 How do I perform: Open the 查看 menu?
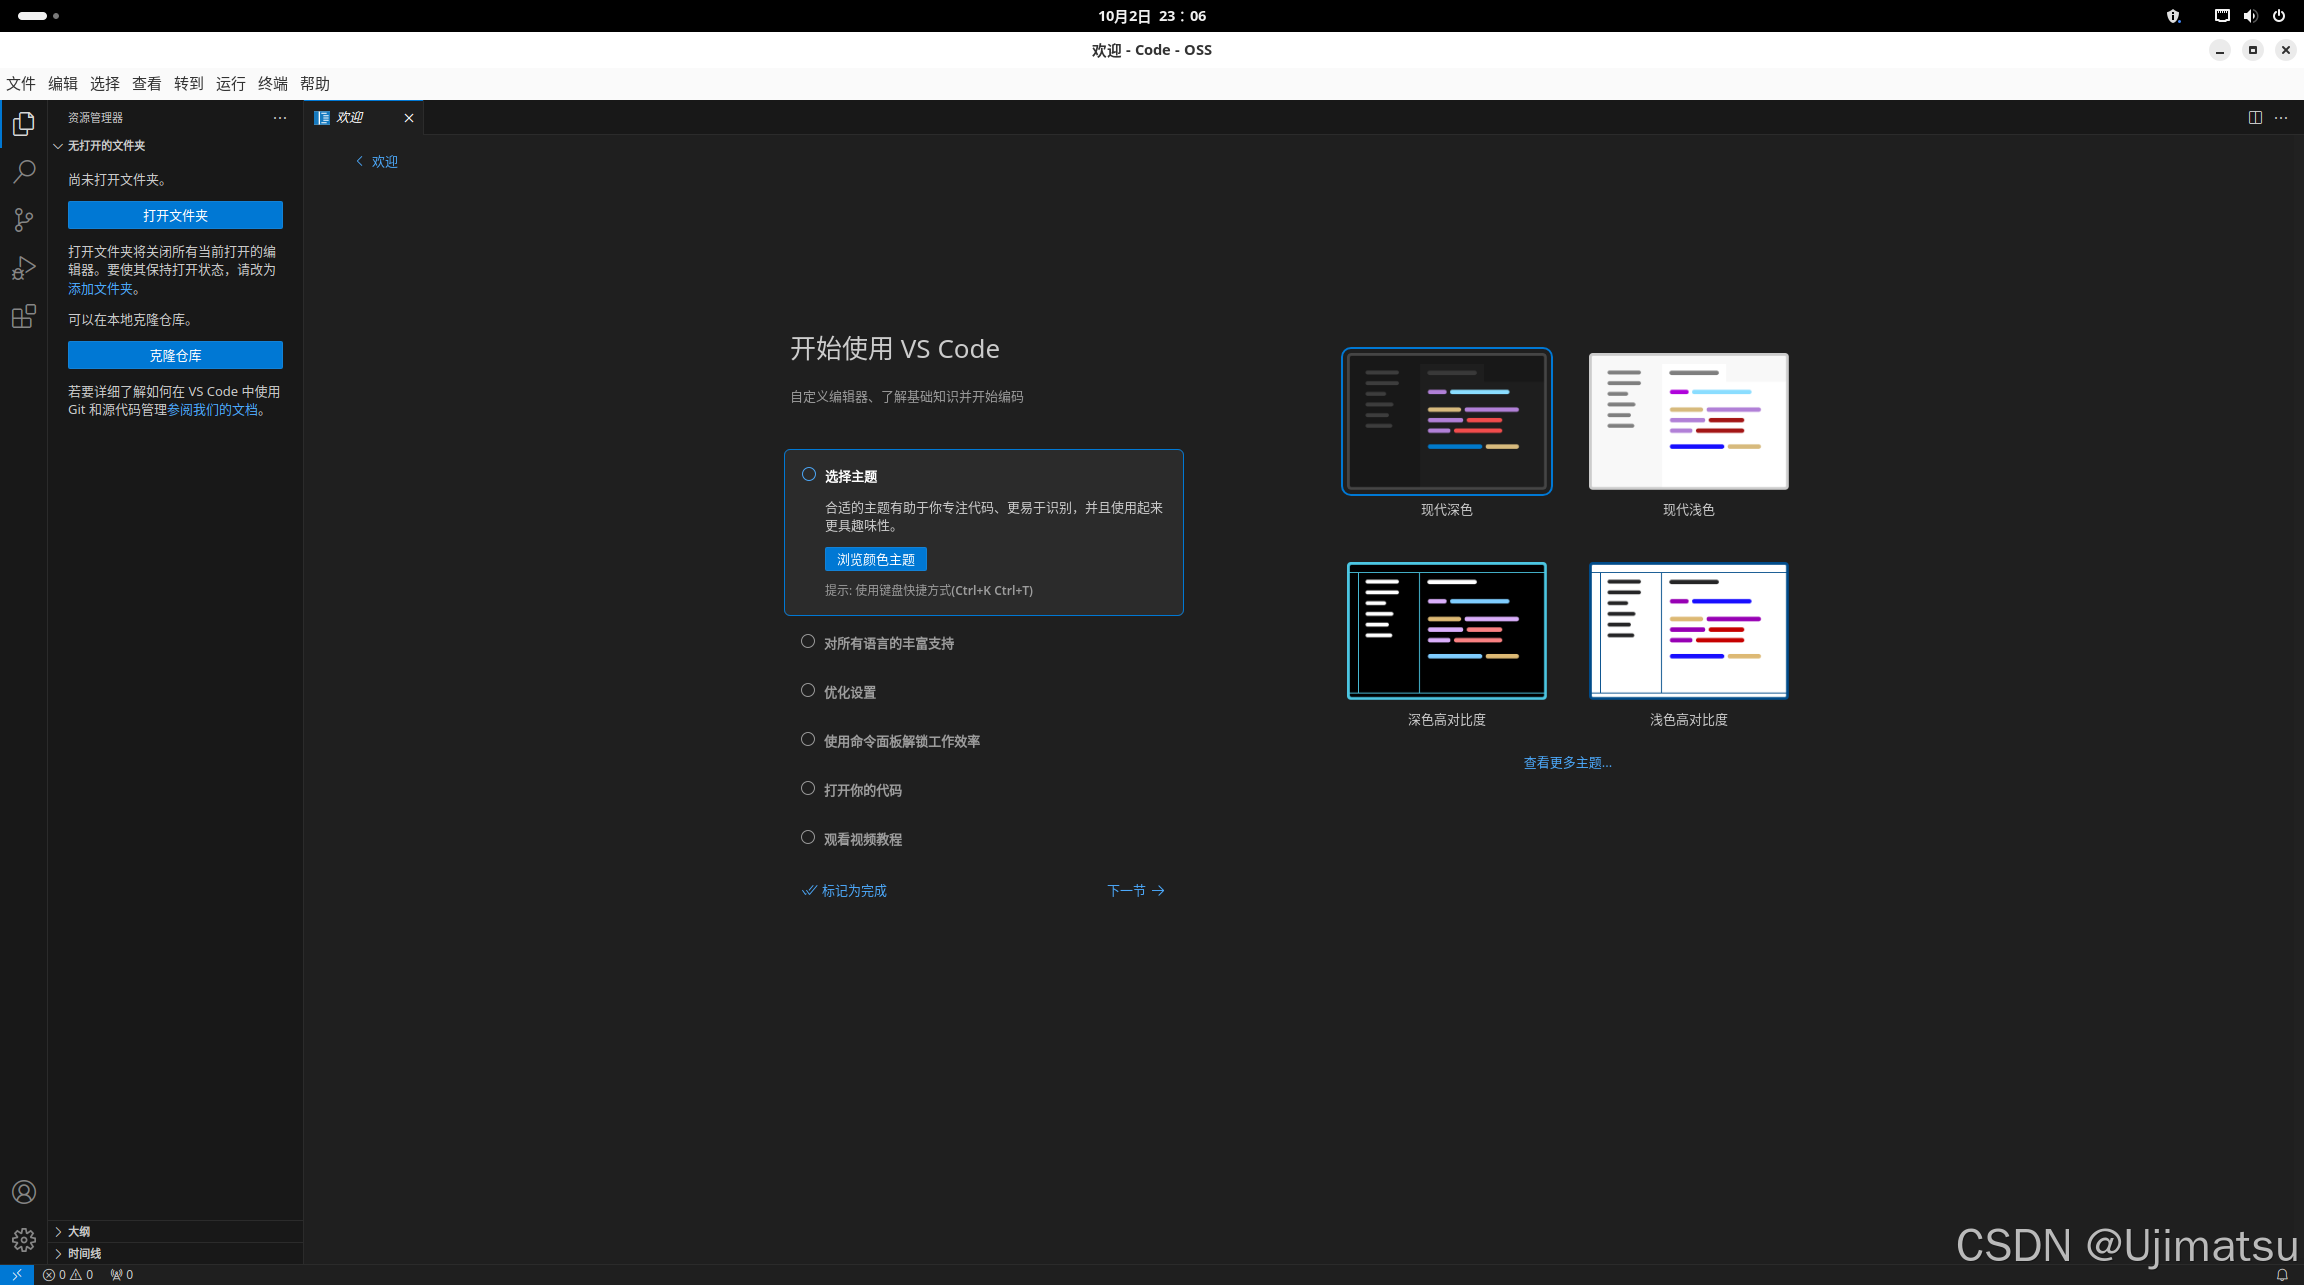pyautogui.click(x=146, y=84)
